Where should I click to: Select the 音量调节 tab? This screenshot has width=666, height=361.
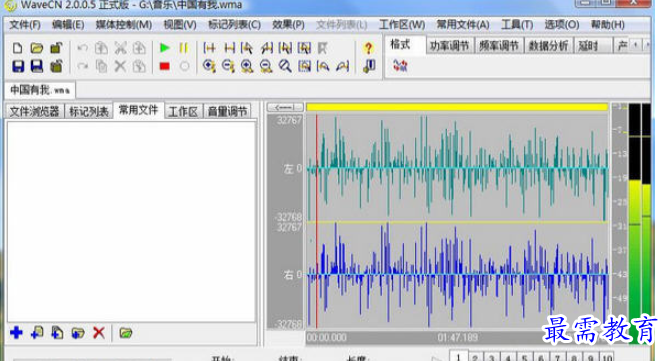[x=227, y=111]
